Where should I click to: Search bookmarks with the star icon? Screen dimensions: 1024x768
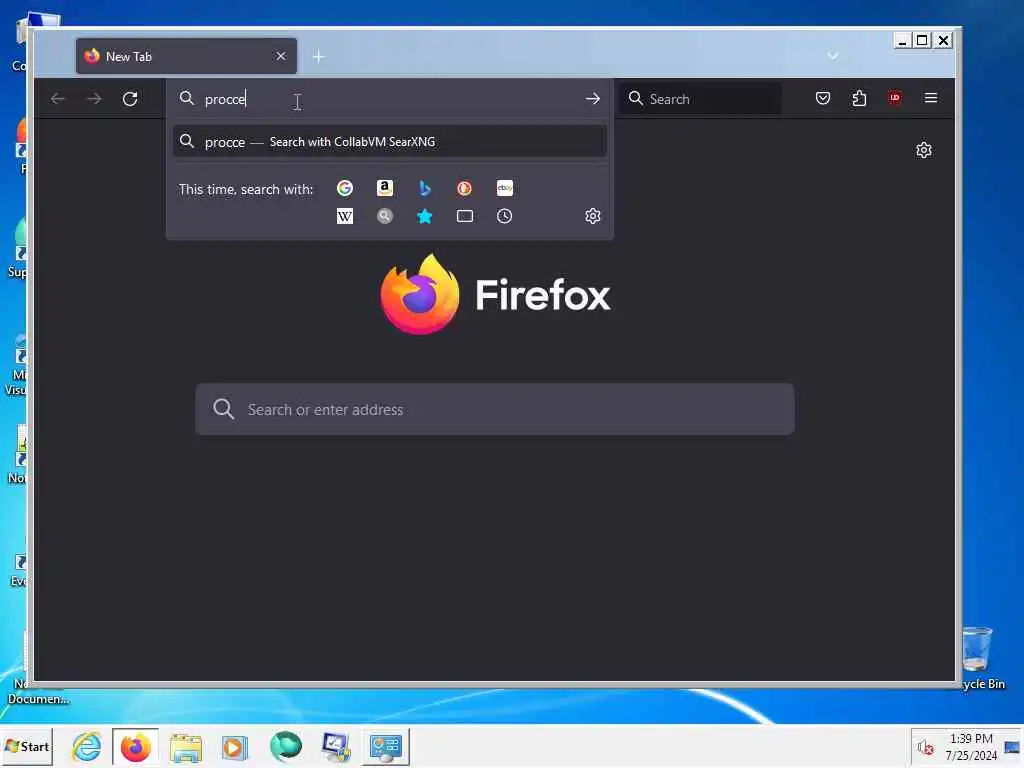tap(424, 216)
